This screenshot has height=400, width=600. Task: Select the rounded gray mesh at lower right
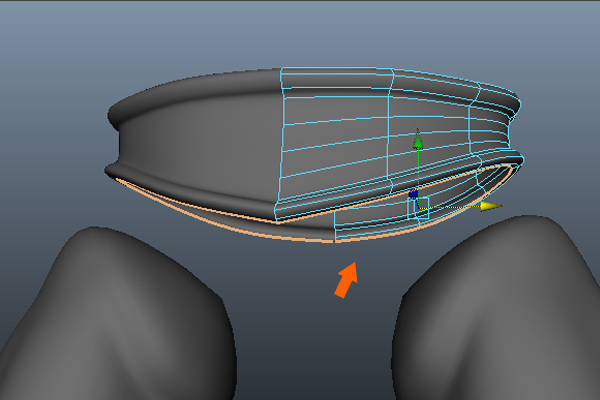point(497,310)
